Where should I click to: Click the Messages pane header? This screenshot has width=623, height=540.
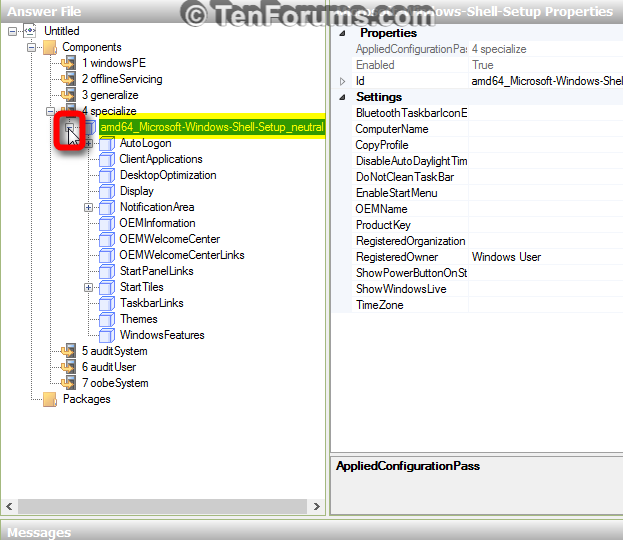tap(312, 532)
